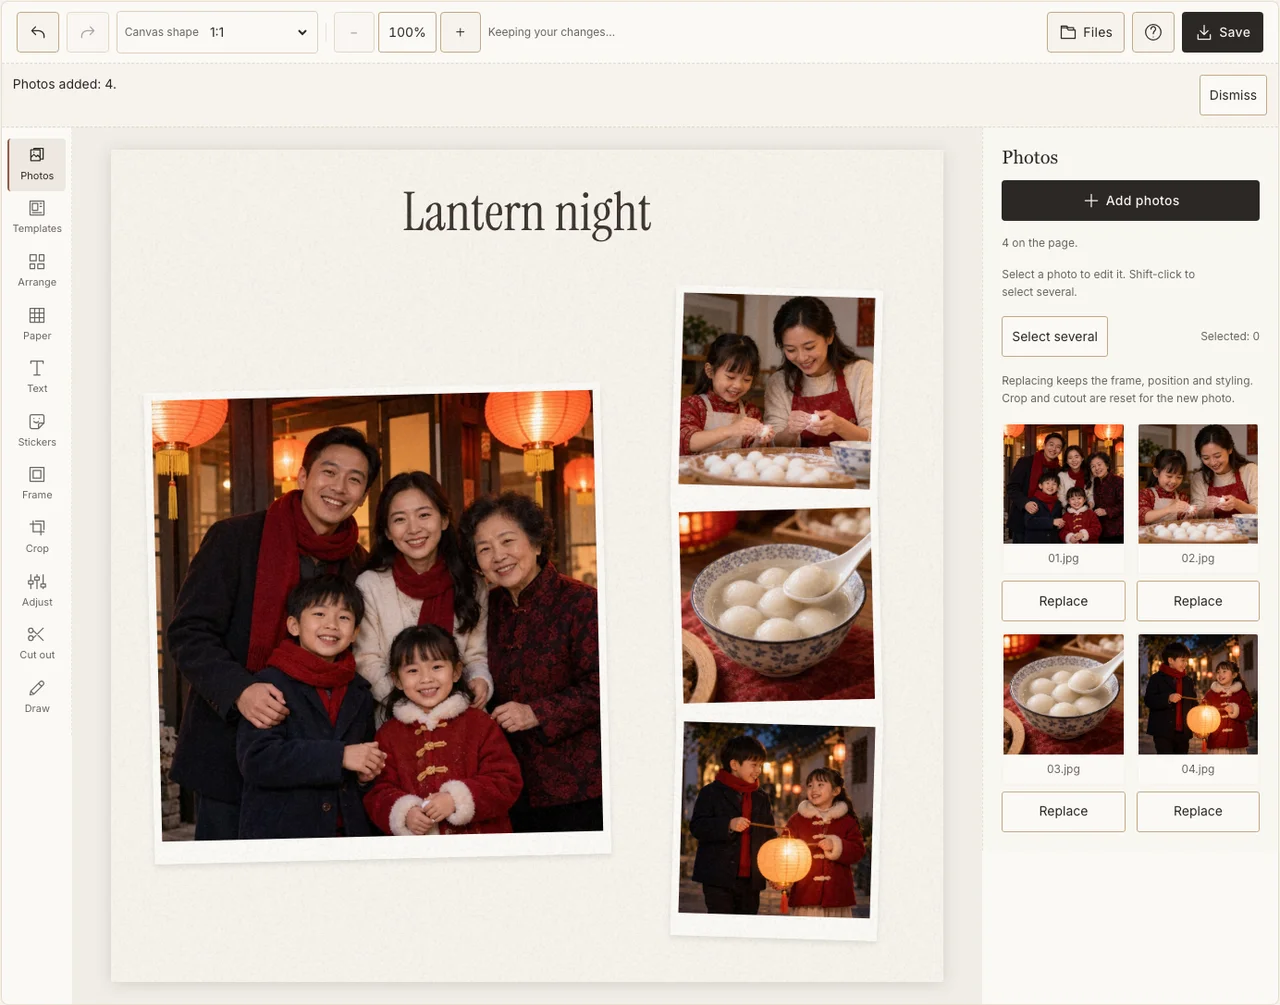Click the Add photos button

click(1131, 200)
